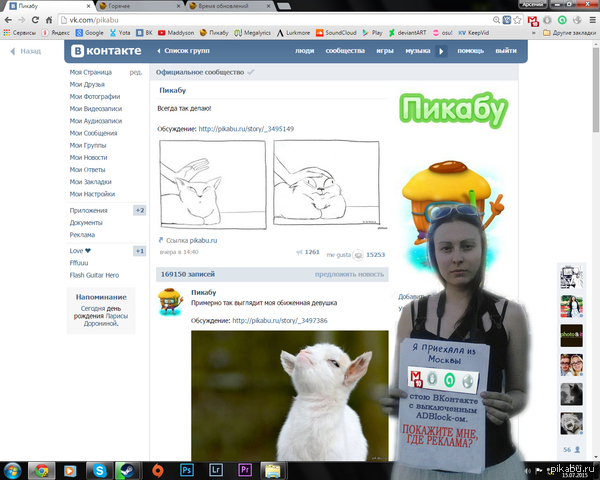600x480 pixels.
Task: Reload the page with the refresh icon
Action: click(35, 20)
